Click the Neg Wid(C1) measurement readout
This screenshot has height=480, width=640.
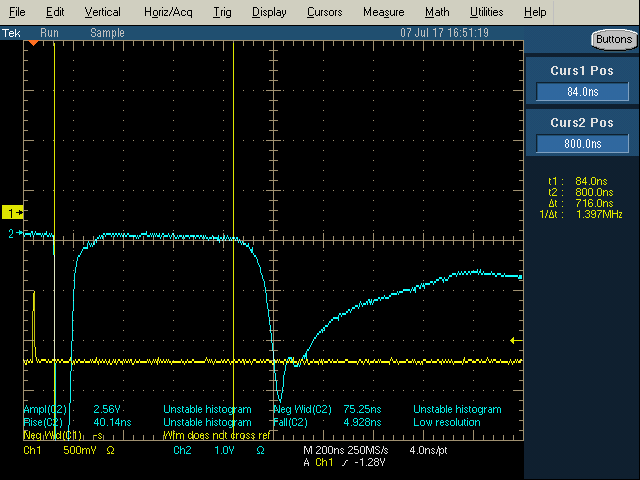(x=63, y=436)
